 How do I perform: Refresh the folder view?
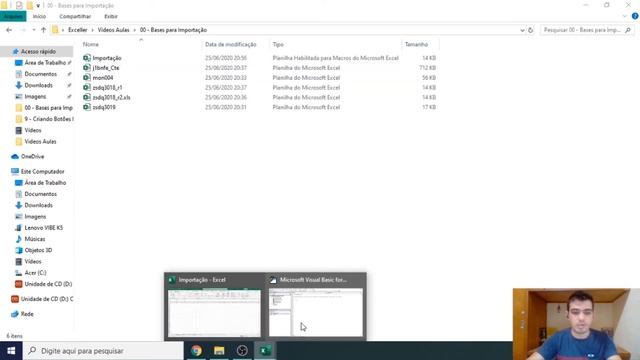click(x=531, y=30)
